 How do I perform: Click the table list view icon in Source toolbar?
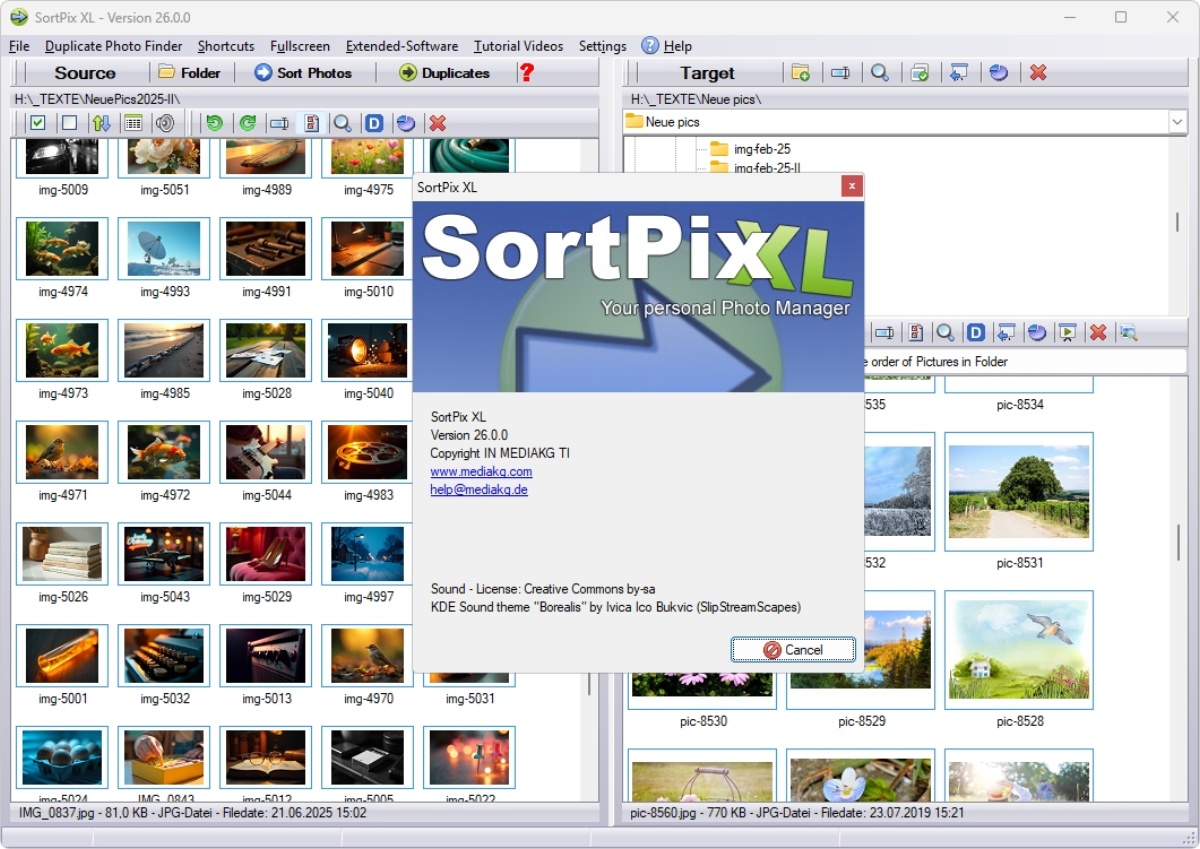pos(132,123)
